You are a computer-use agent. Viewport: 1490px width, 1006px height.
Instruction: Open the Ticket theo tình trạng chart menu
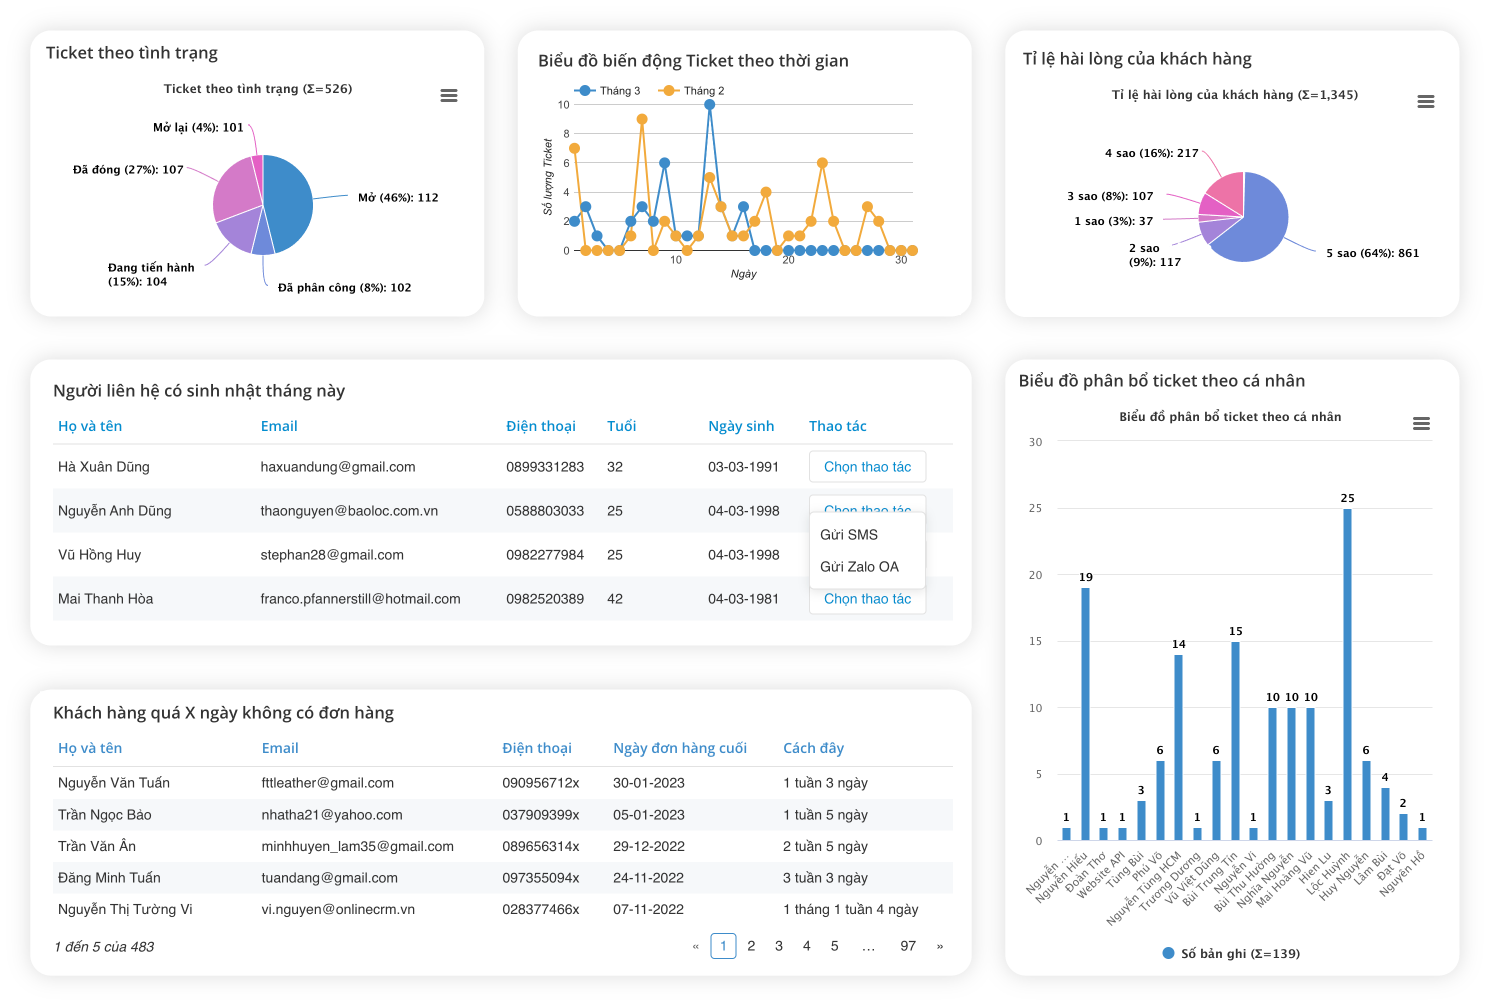coord(449,96)
